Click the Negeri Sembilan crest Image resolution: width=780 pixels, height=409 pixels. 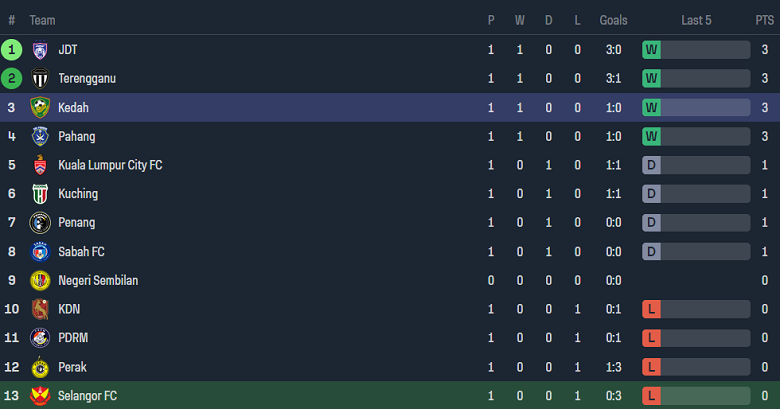pos(40,281)
